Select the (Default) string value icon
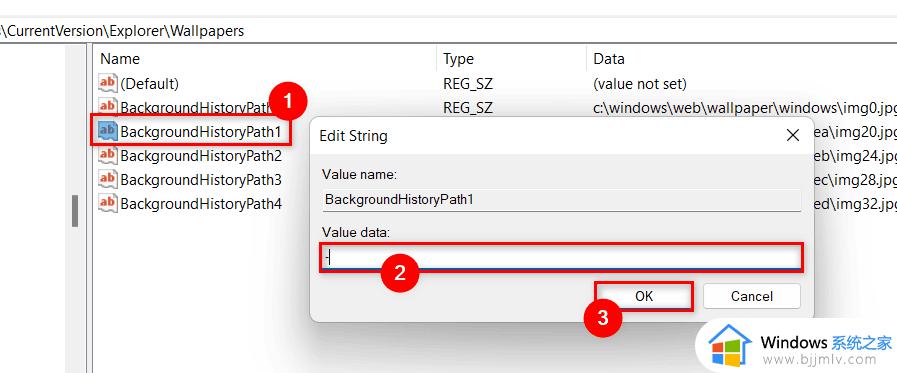897x373 pixels. coord(108,84)
